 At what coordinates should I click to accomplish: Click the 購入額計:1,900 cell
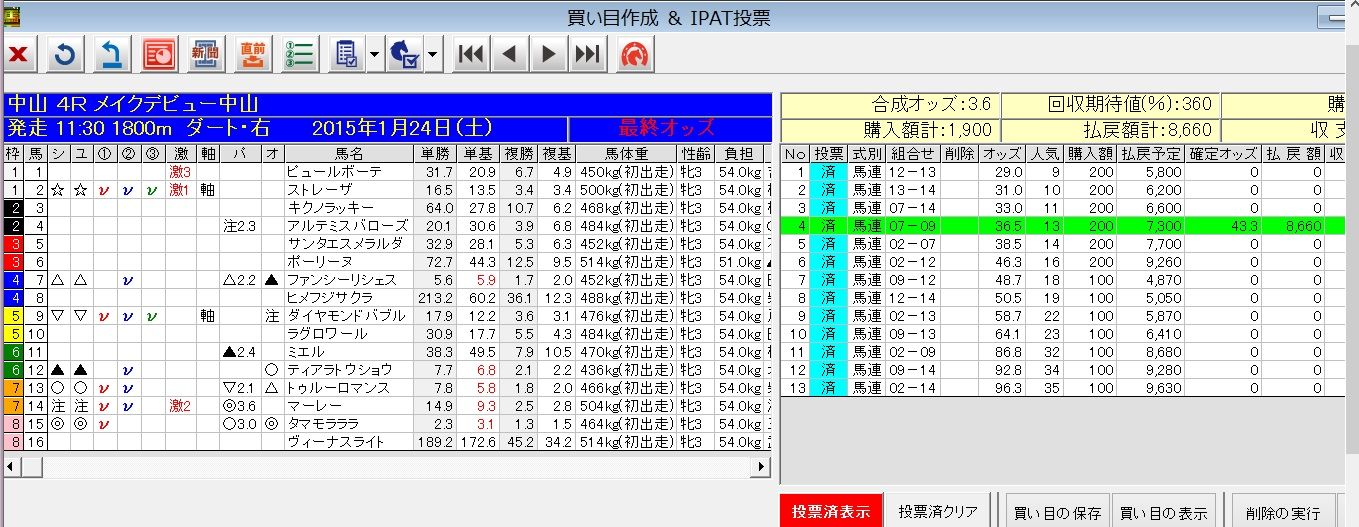point(889,129)
